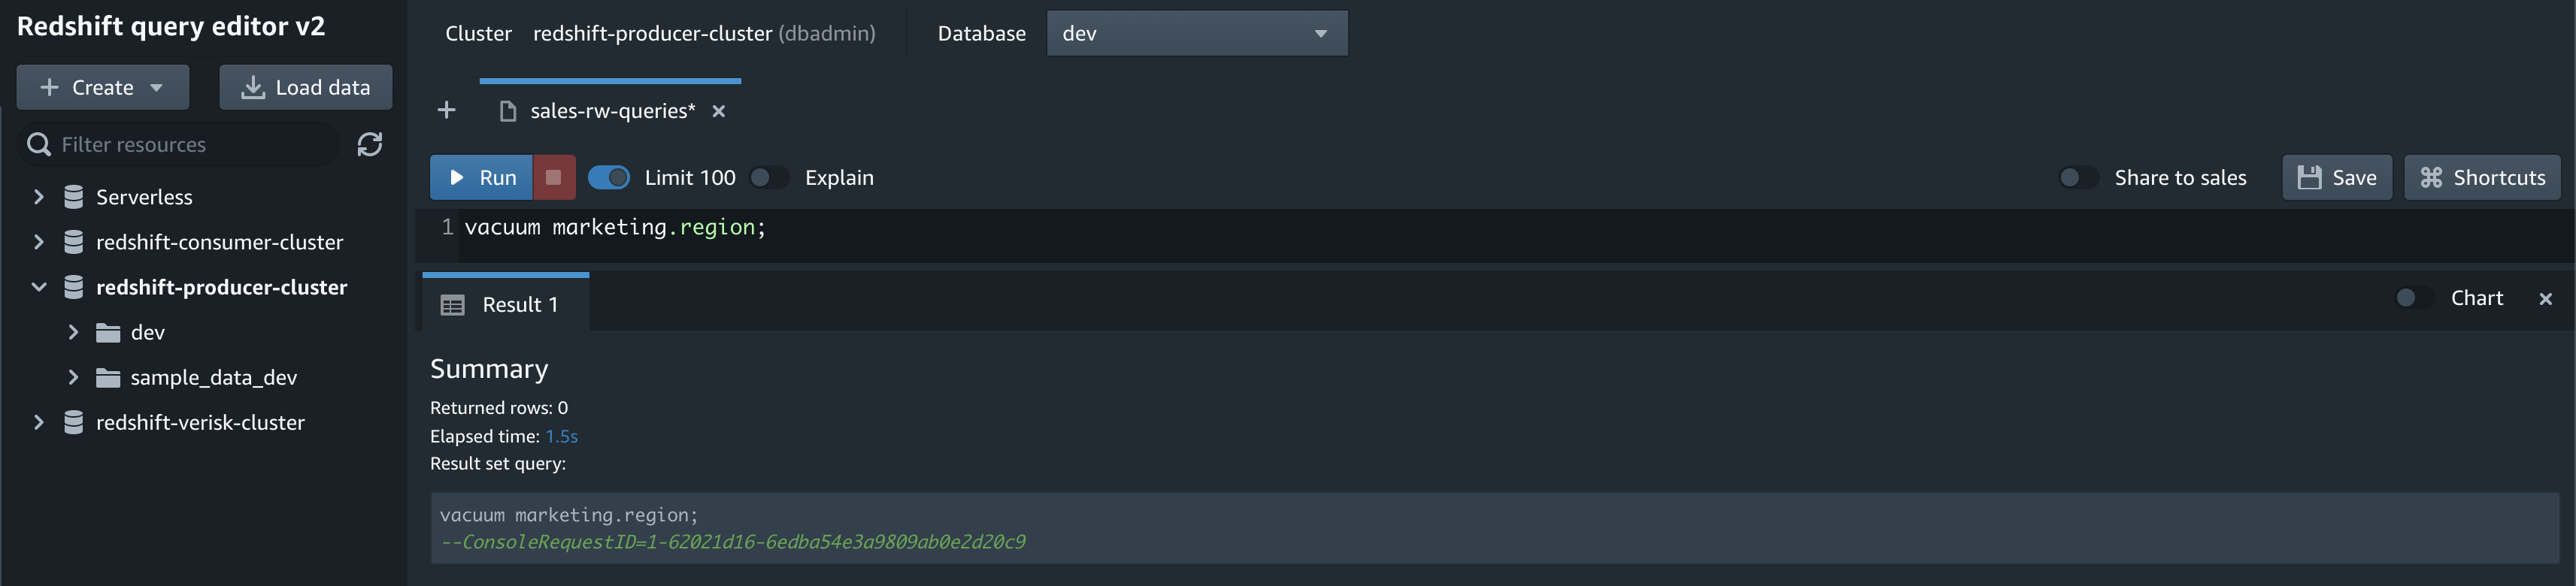Open the Create dropdown menu
Image resolution: width=2576 pixels, height=586 pixels.
(102, 87)
